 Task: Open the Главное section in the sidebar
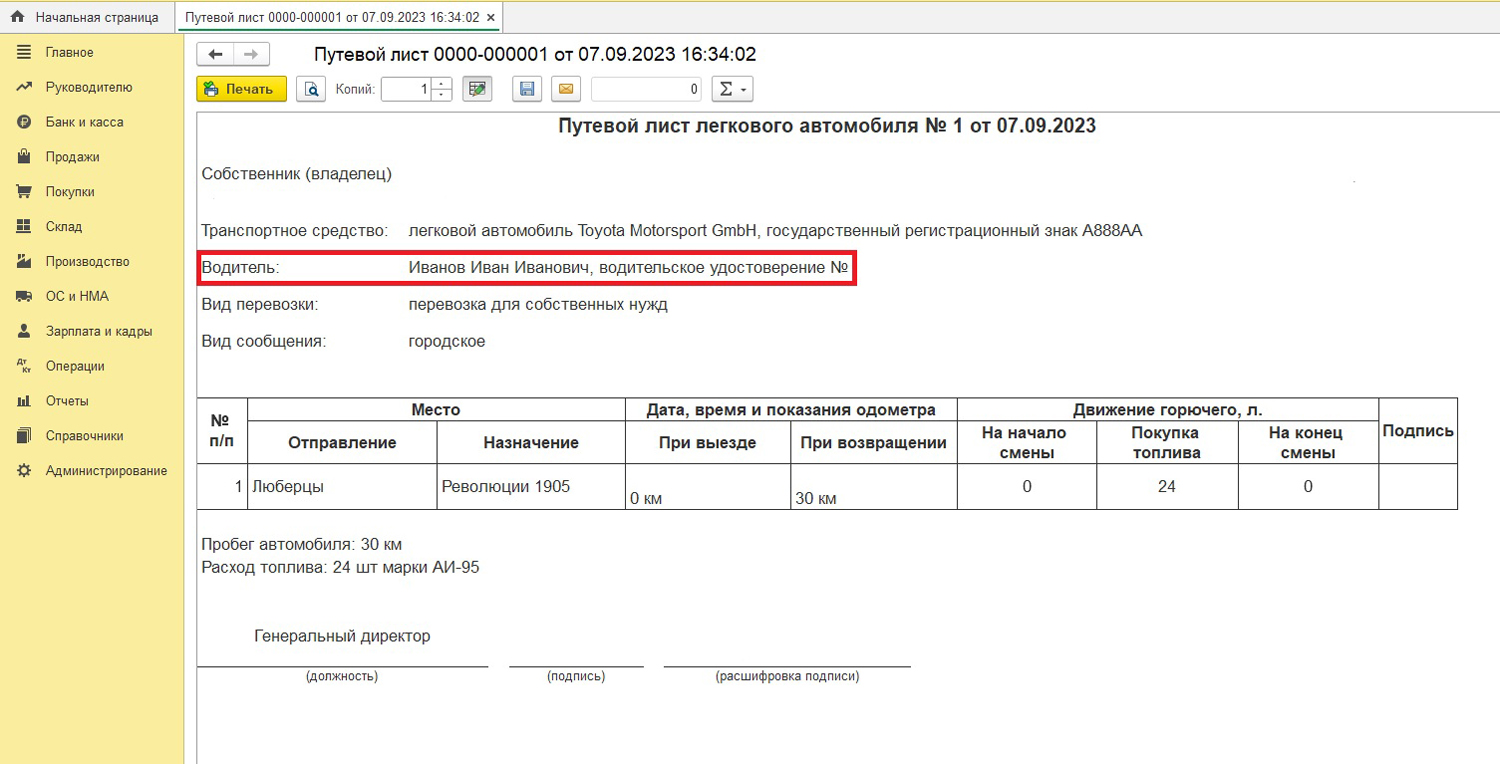coord(69,52)
